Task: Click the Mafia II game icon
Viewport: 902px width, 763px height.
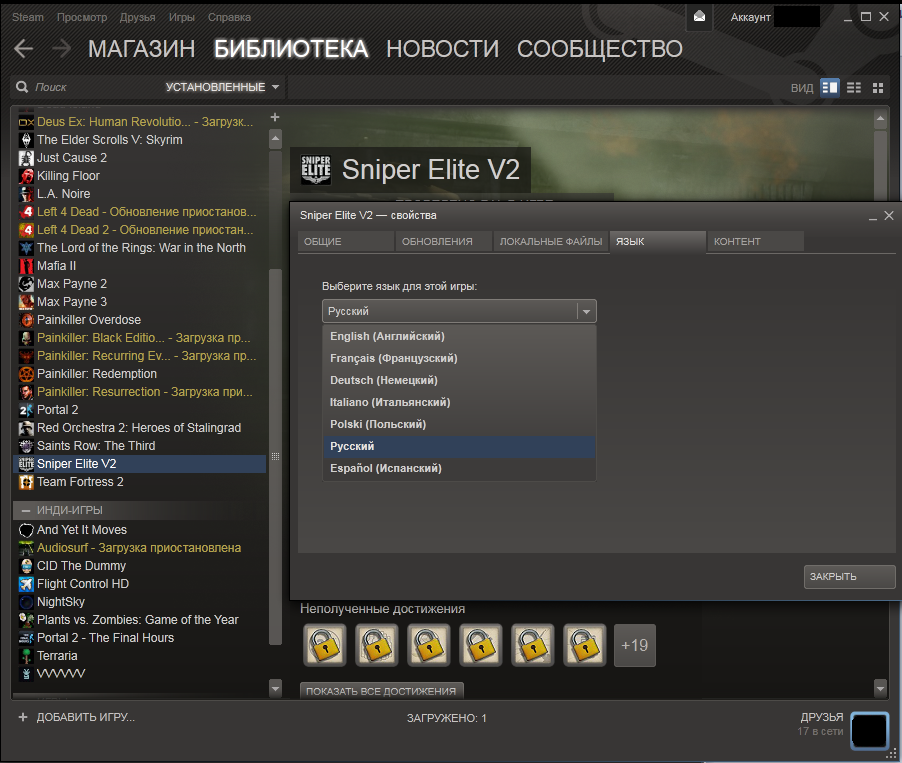Action: pyautogui.click(x=26, y=266)
